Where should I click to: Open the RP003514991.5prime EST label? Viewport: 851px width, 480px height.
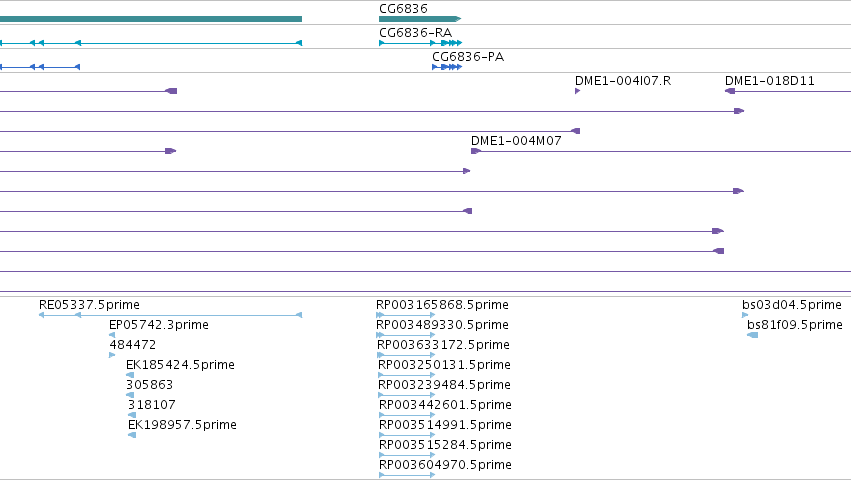(x=445, y=425)
